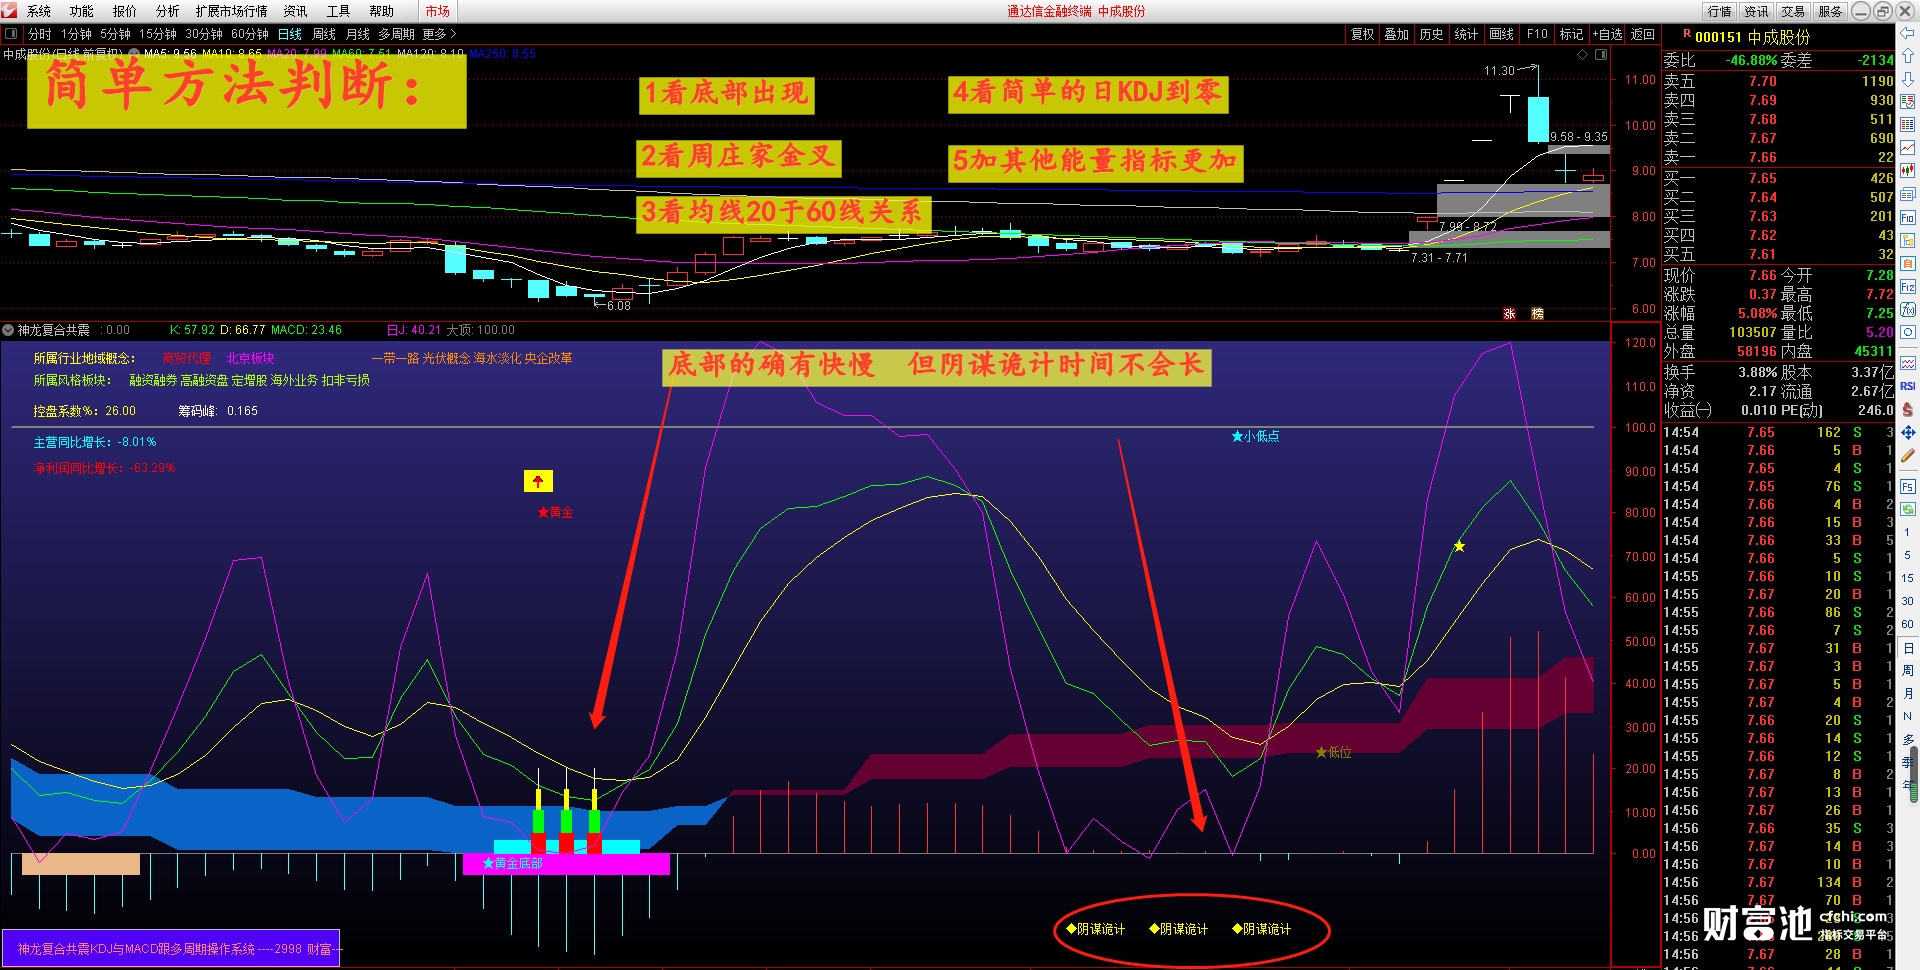Viewport: 1920px width, 970px height.
Task: Click the 服务 service button
Action: coord(1830,11)
